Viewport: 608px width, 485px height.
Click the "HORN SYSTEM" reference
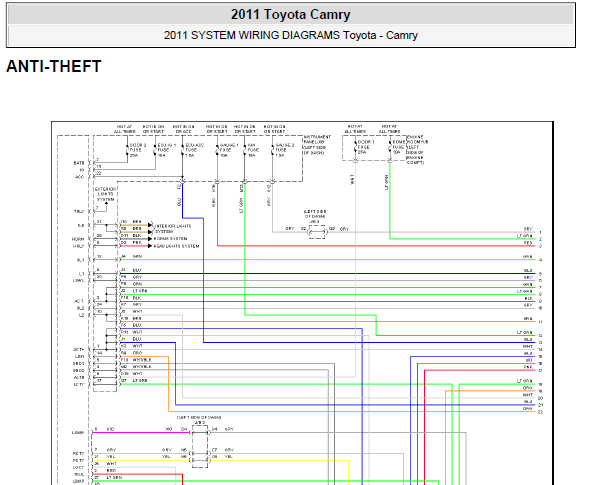(x=171, y=239)
